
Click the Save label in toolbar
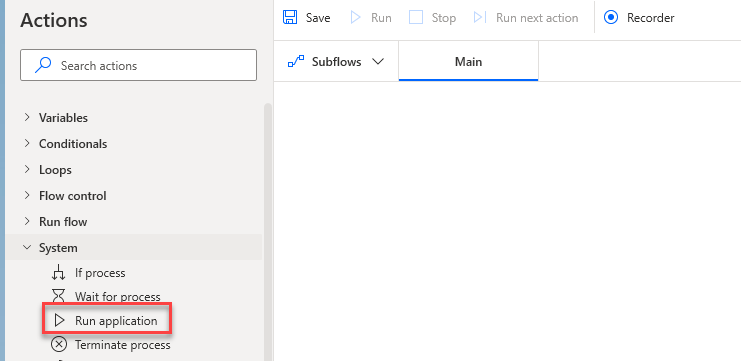pos(318,18)
